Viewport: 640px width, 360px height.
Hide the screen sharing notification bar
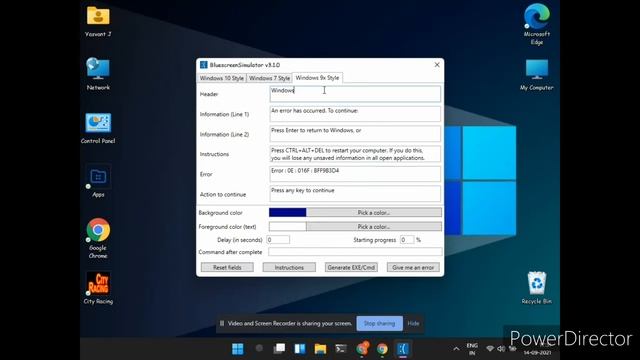(413, 323)
